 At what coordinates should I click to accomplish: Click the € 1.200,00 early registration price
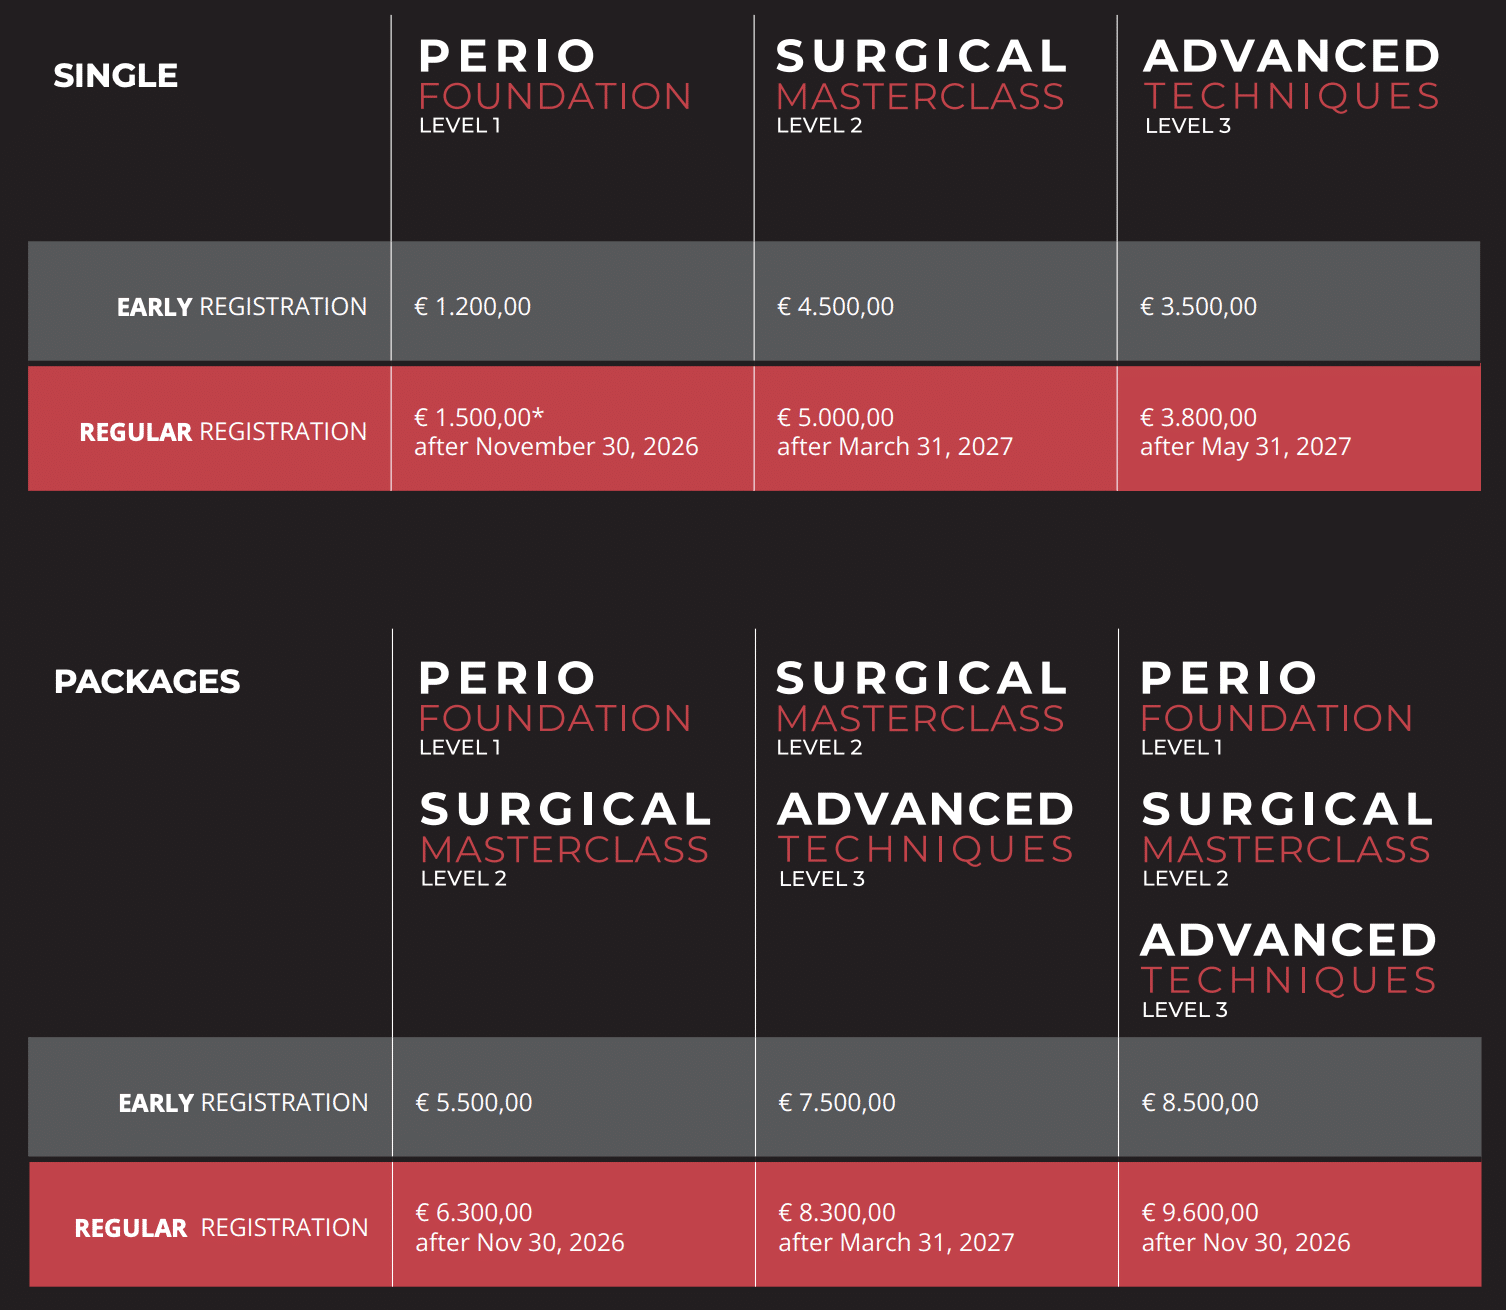click(x=473, y=307)
